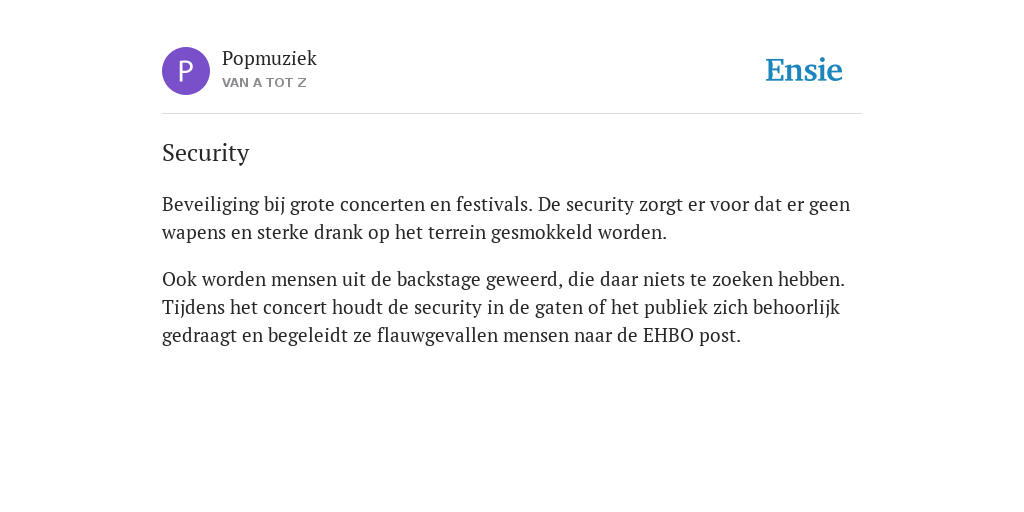1024x512 pixels.
Task: Open the Popmuziek author name
Action: coord(269,59)
